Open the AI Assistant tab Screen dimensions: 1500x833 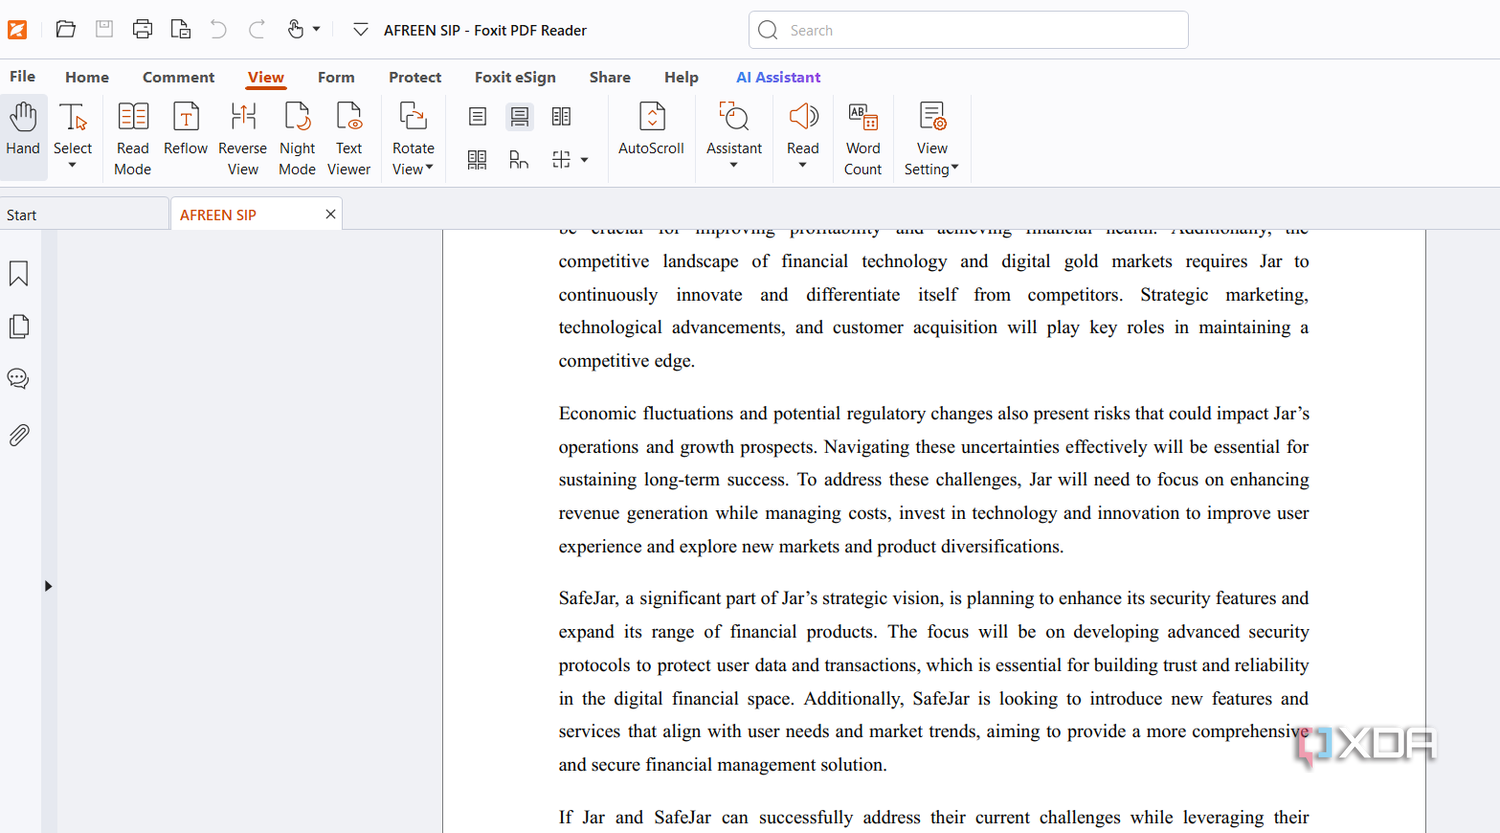tap(778, 77)
